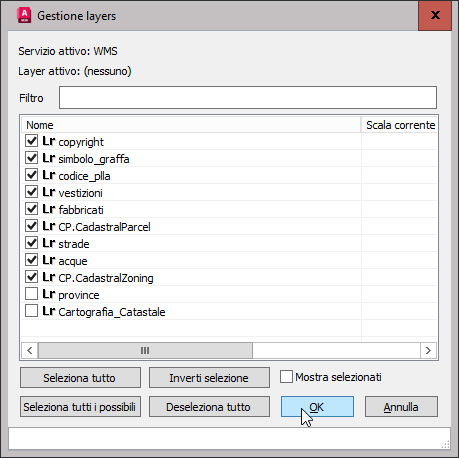Viewport: 459px width, 458px height.
Task: Click the Lr icon of province layer
Action: point(49,294)
